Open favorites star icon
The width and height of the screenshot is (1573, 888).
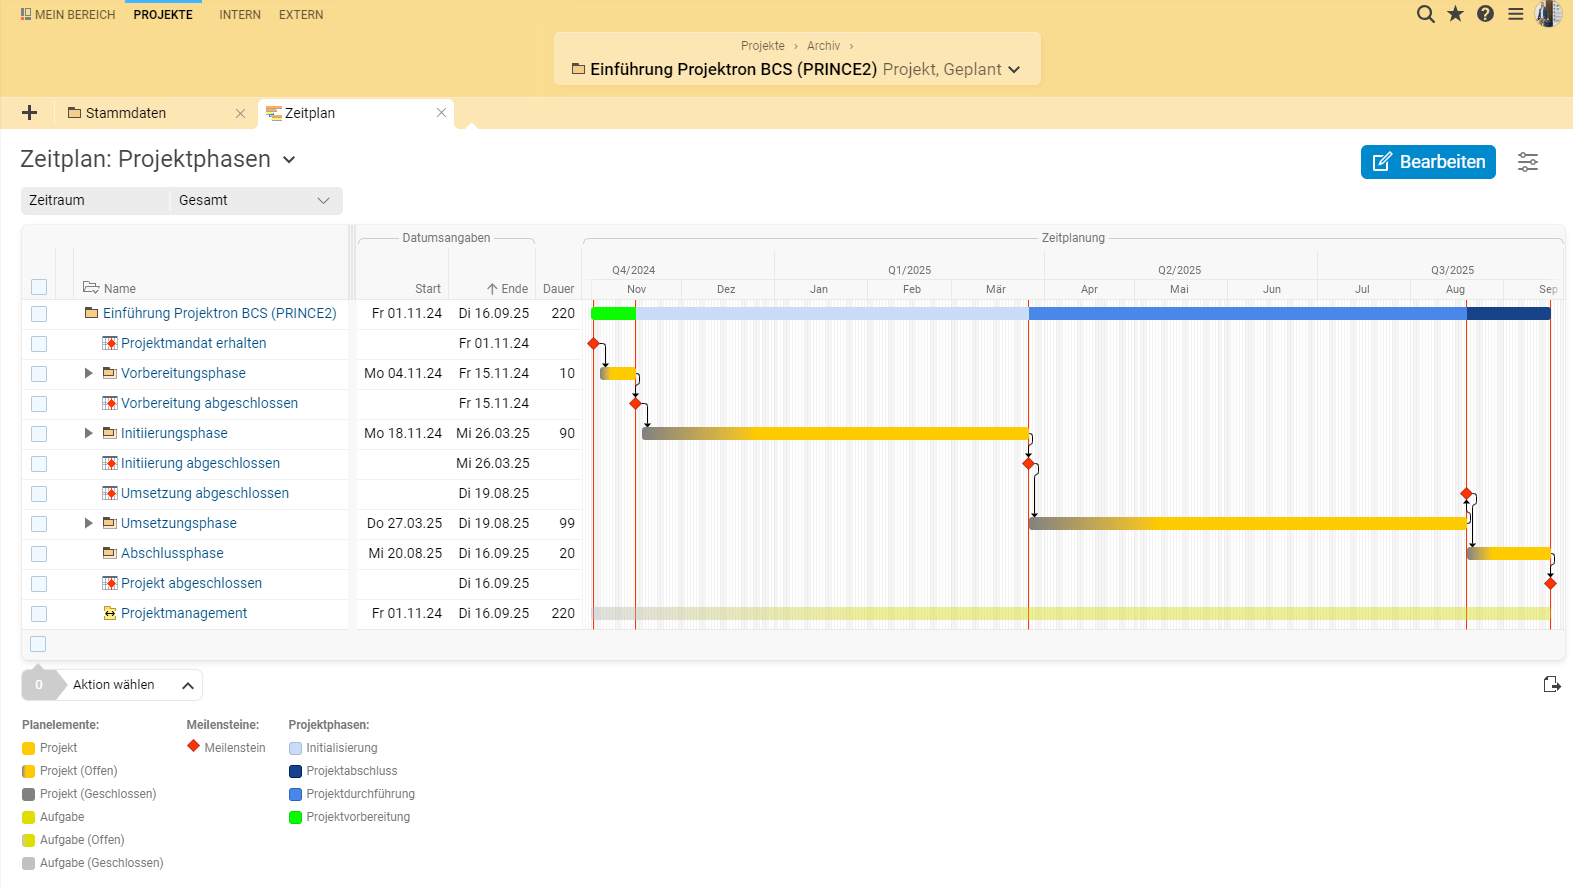click(1455, 14)
